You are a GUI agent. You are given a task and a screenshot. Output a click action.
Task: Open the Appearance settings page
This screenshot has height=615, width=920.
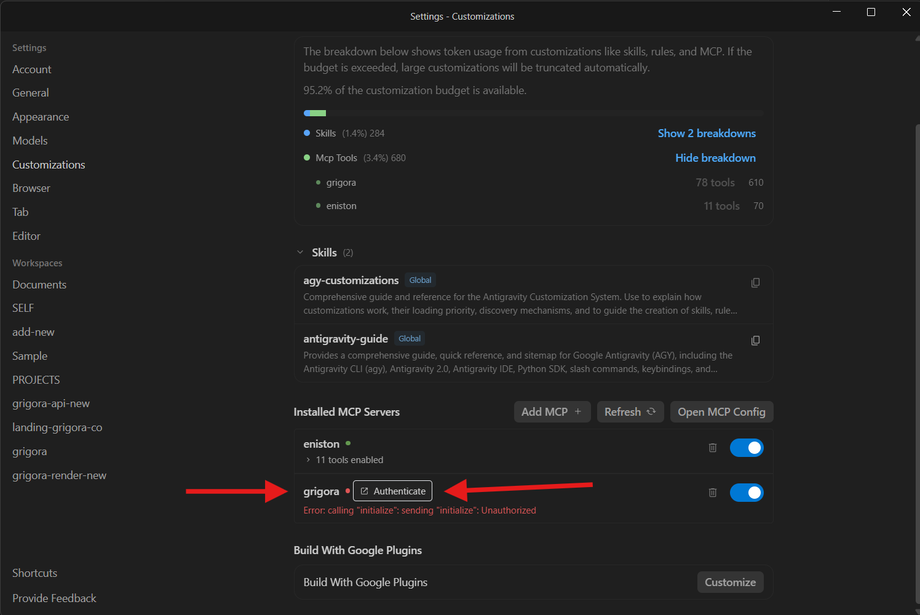[x=40, y=117]
